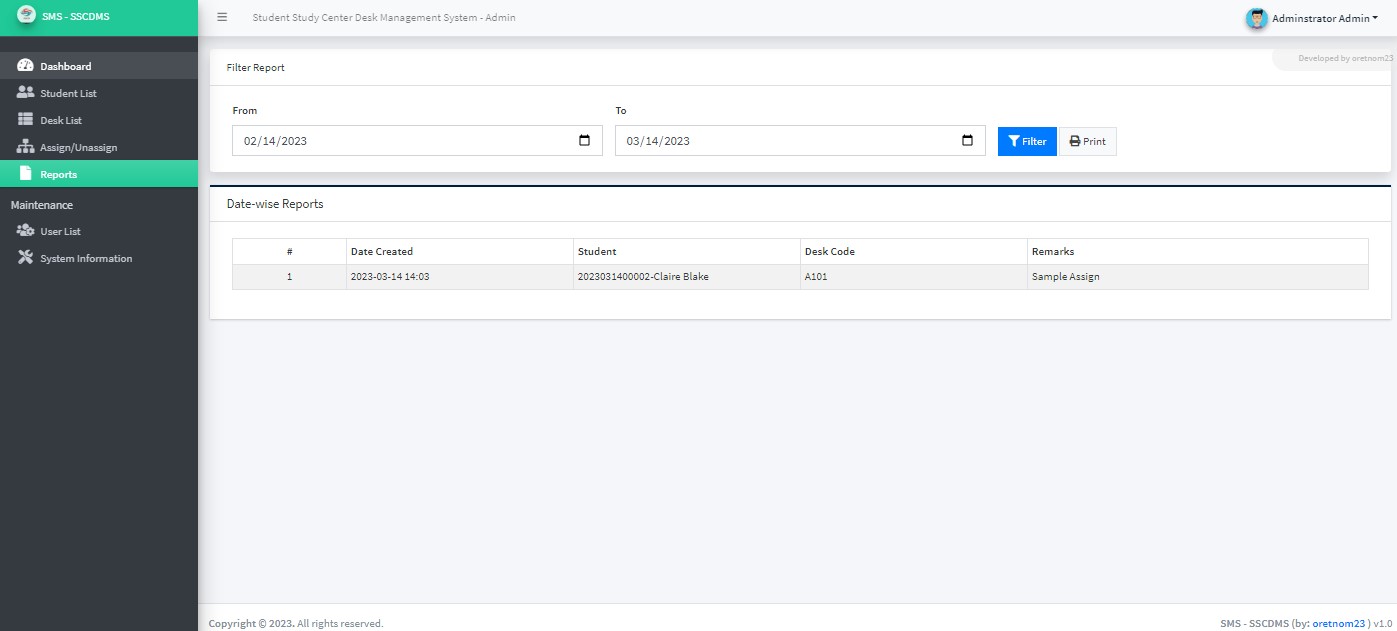
Task: Click the system title in top bar
Action: (384, 18)
